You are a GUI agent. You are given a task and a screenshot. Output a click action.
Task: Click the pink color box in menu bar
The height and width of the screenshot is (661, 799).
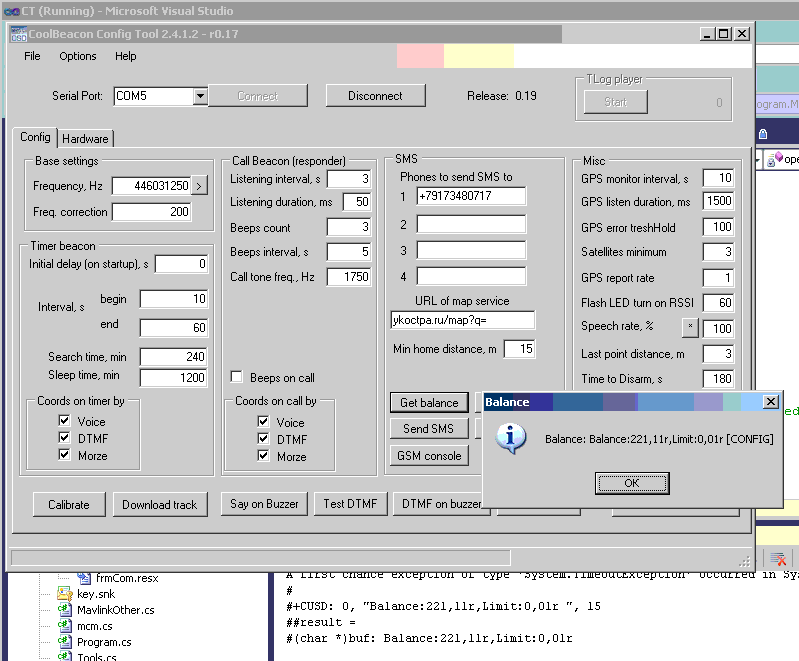click(x=419, y=56)
